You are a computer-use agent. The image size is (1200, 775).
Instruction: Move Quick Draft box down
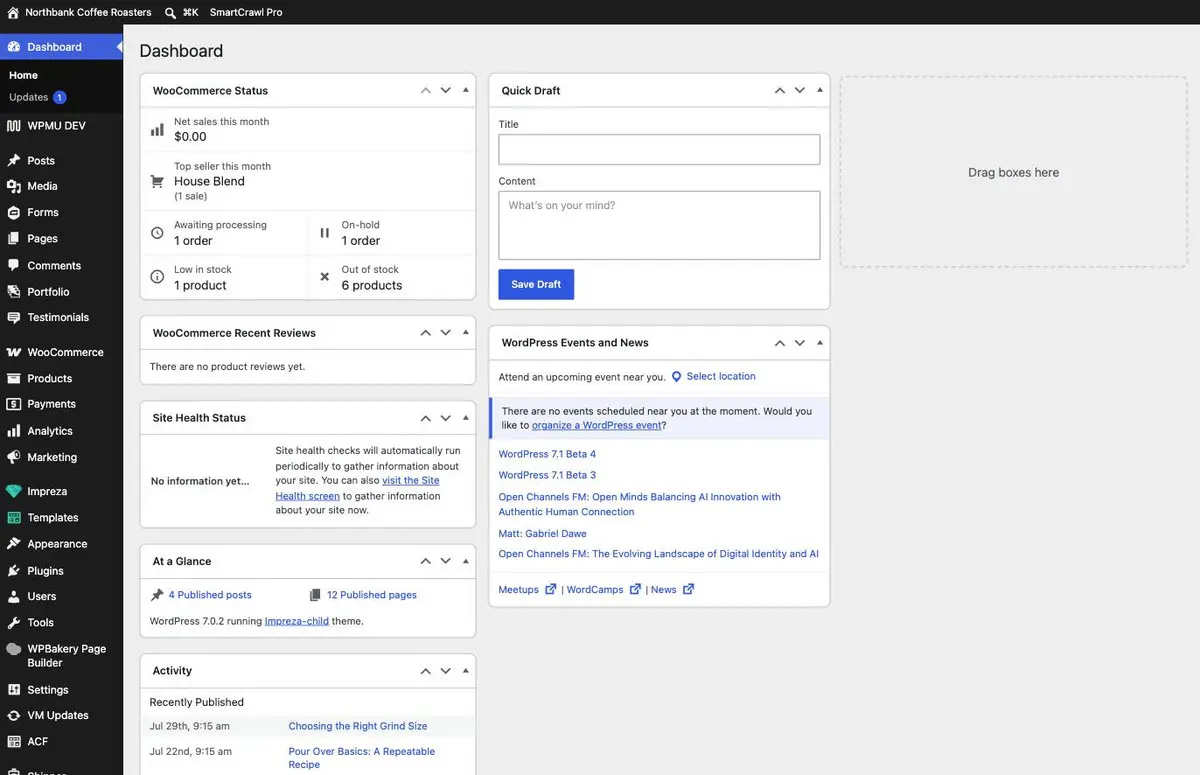[x=800, y=90]
